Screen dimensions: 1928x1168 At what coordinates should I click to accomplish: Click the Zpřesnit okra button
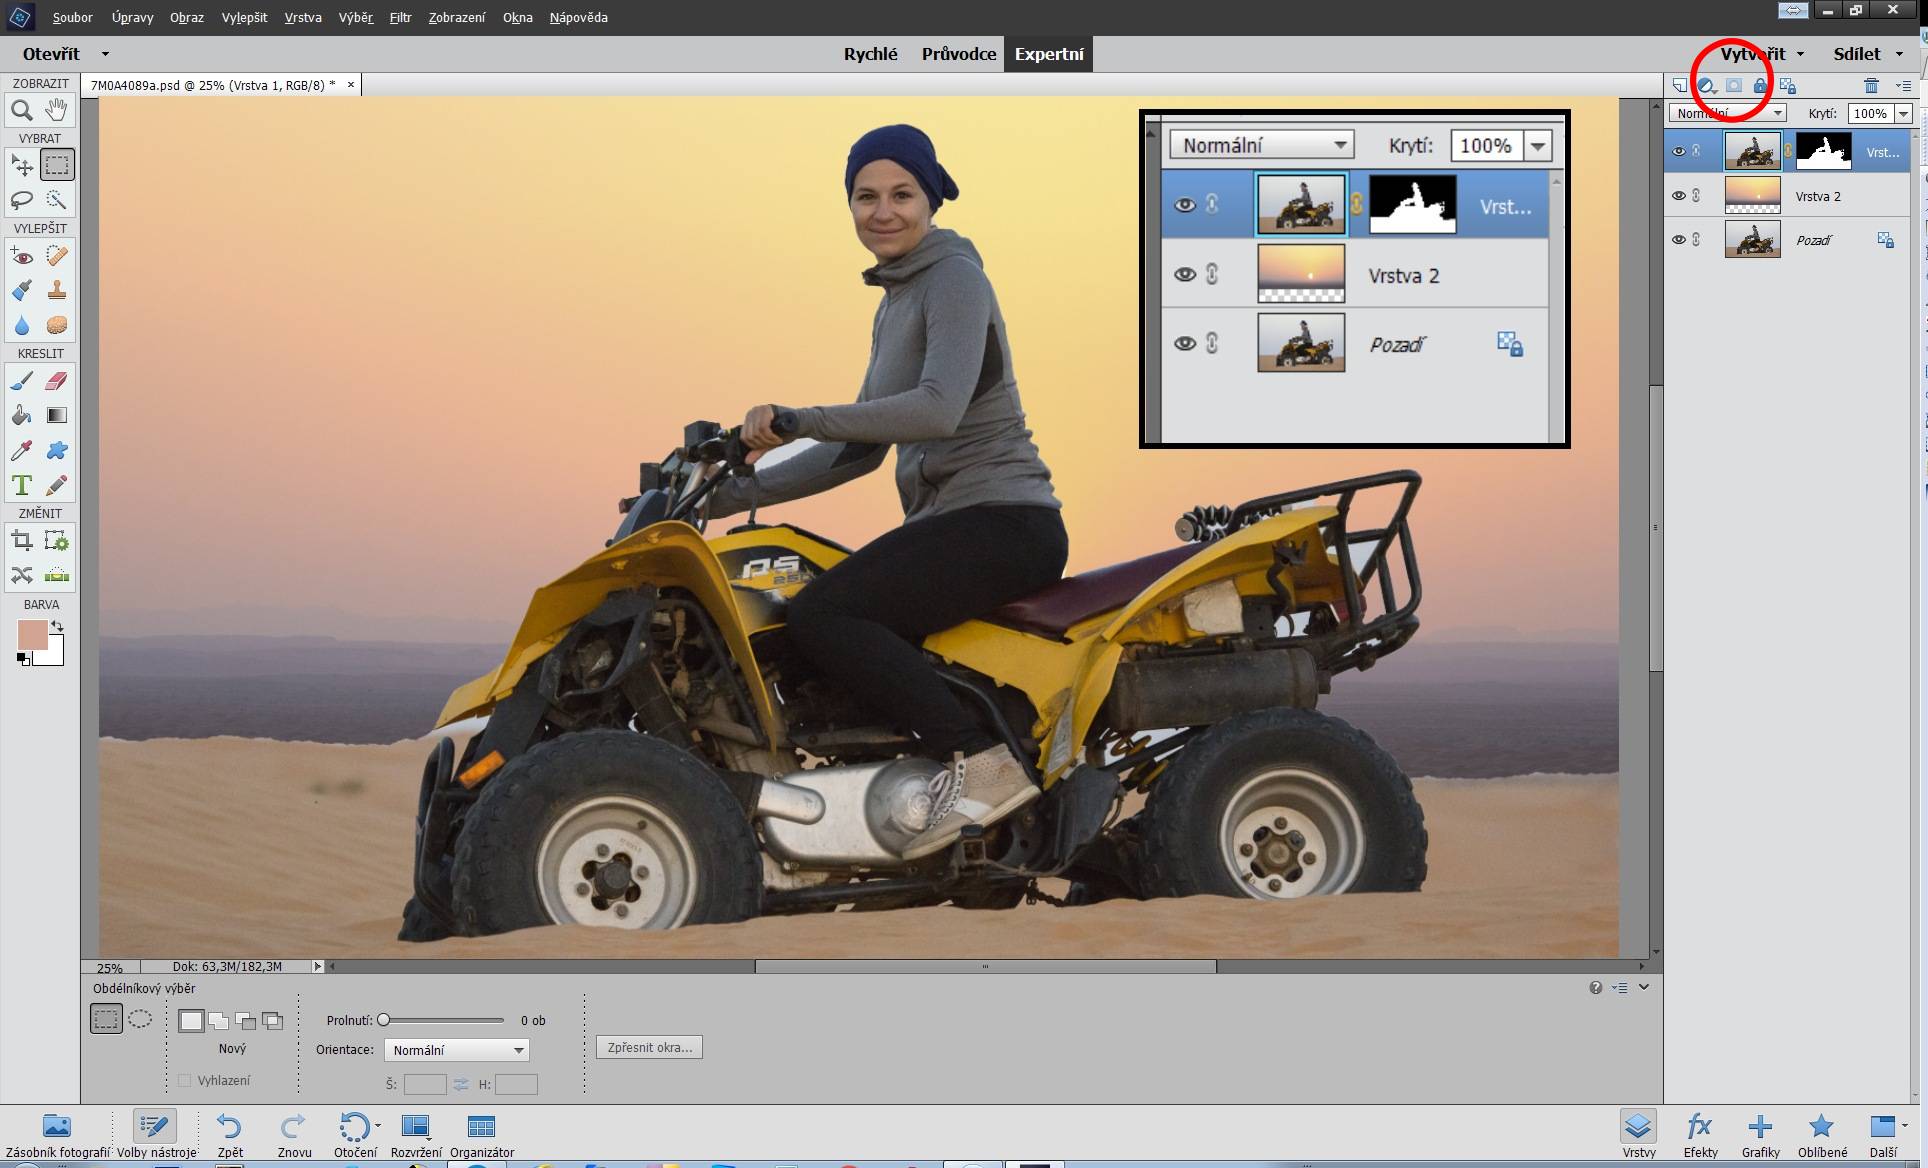point(649,1047)
